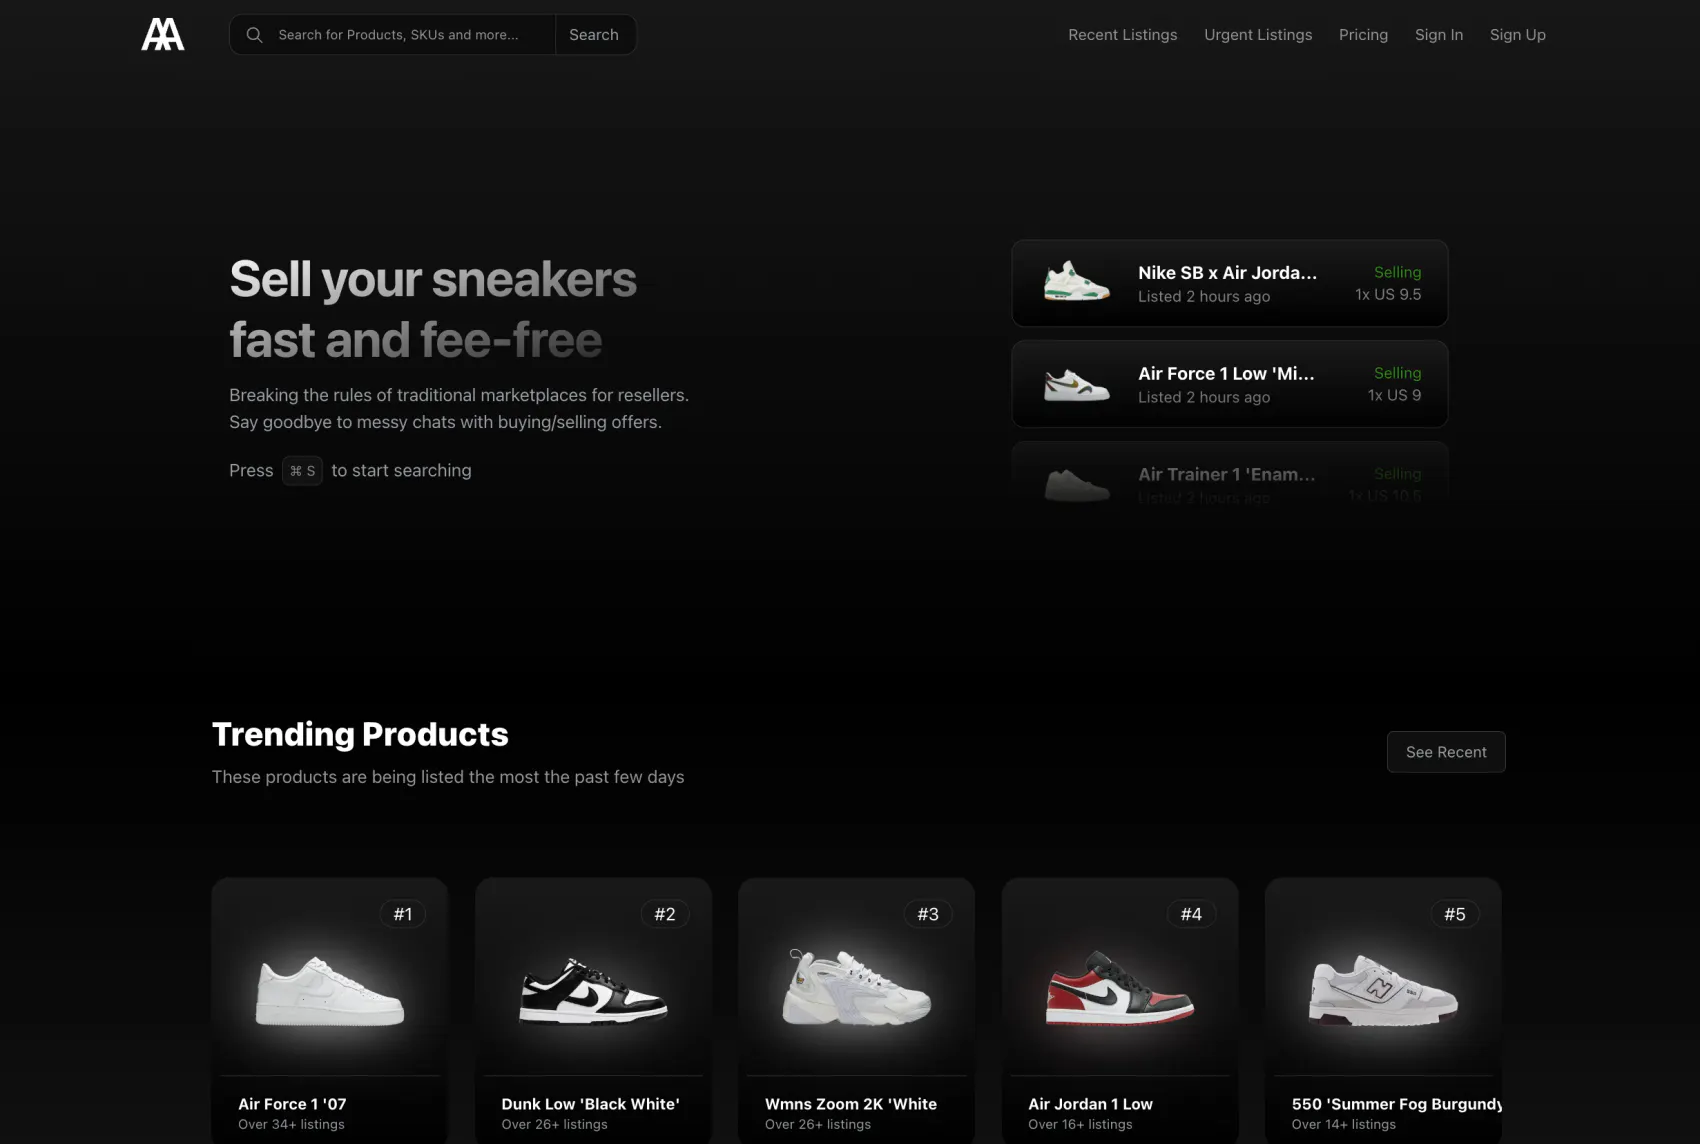Screen dimensions: 1700x1144
Task: Click the 'Sell your sneakers fast and fee-free' headline
Action: click(x=433, y=309)
